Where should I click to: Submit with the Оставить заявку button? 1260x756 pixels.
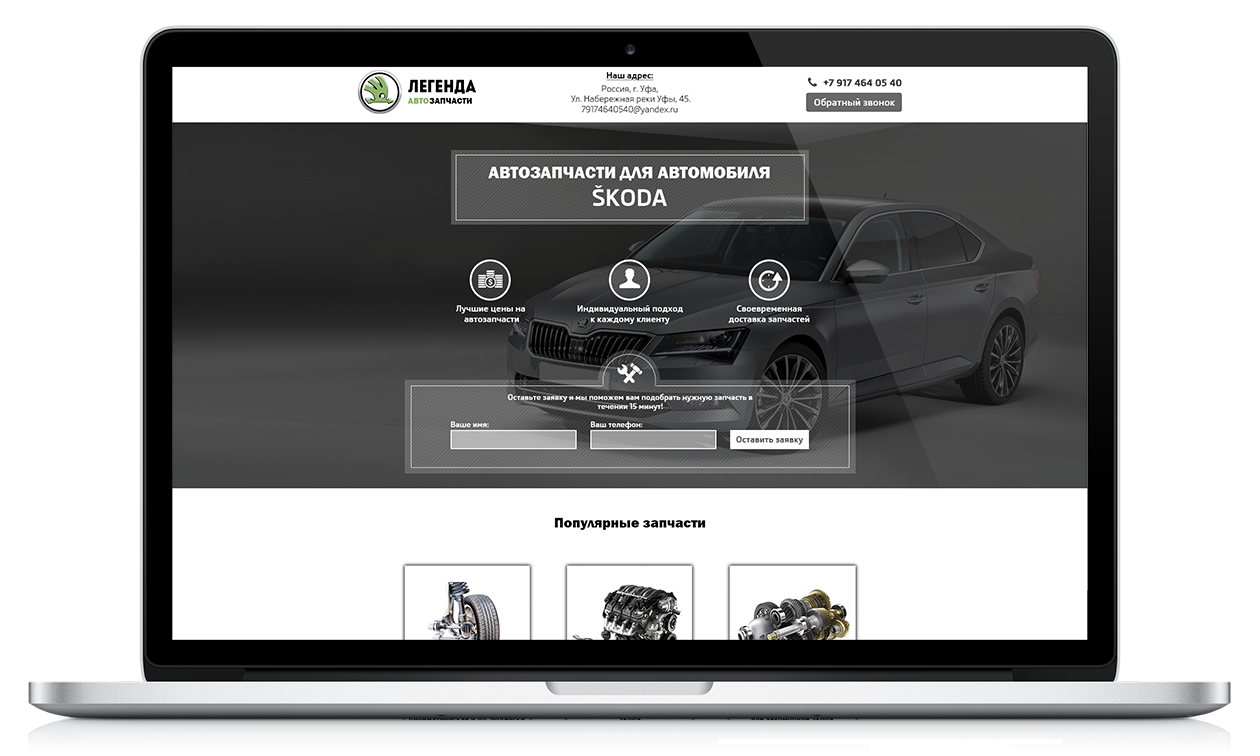point(769,439)
